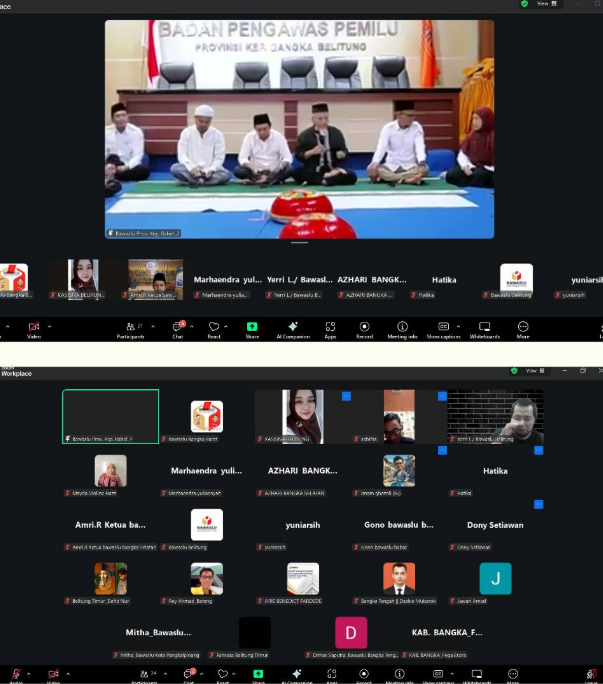Open Participants panel in the upper meeting toolbar
The image size is (603, 684).
pos(130,329)
